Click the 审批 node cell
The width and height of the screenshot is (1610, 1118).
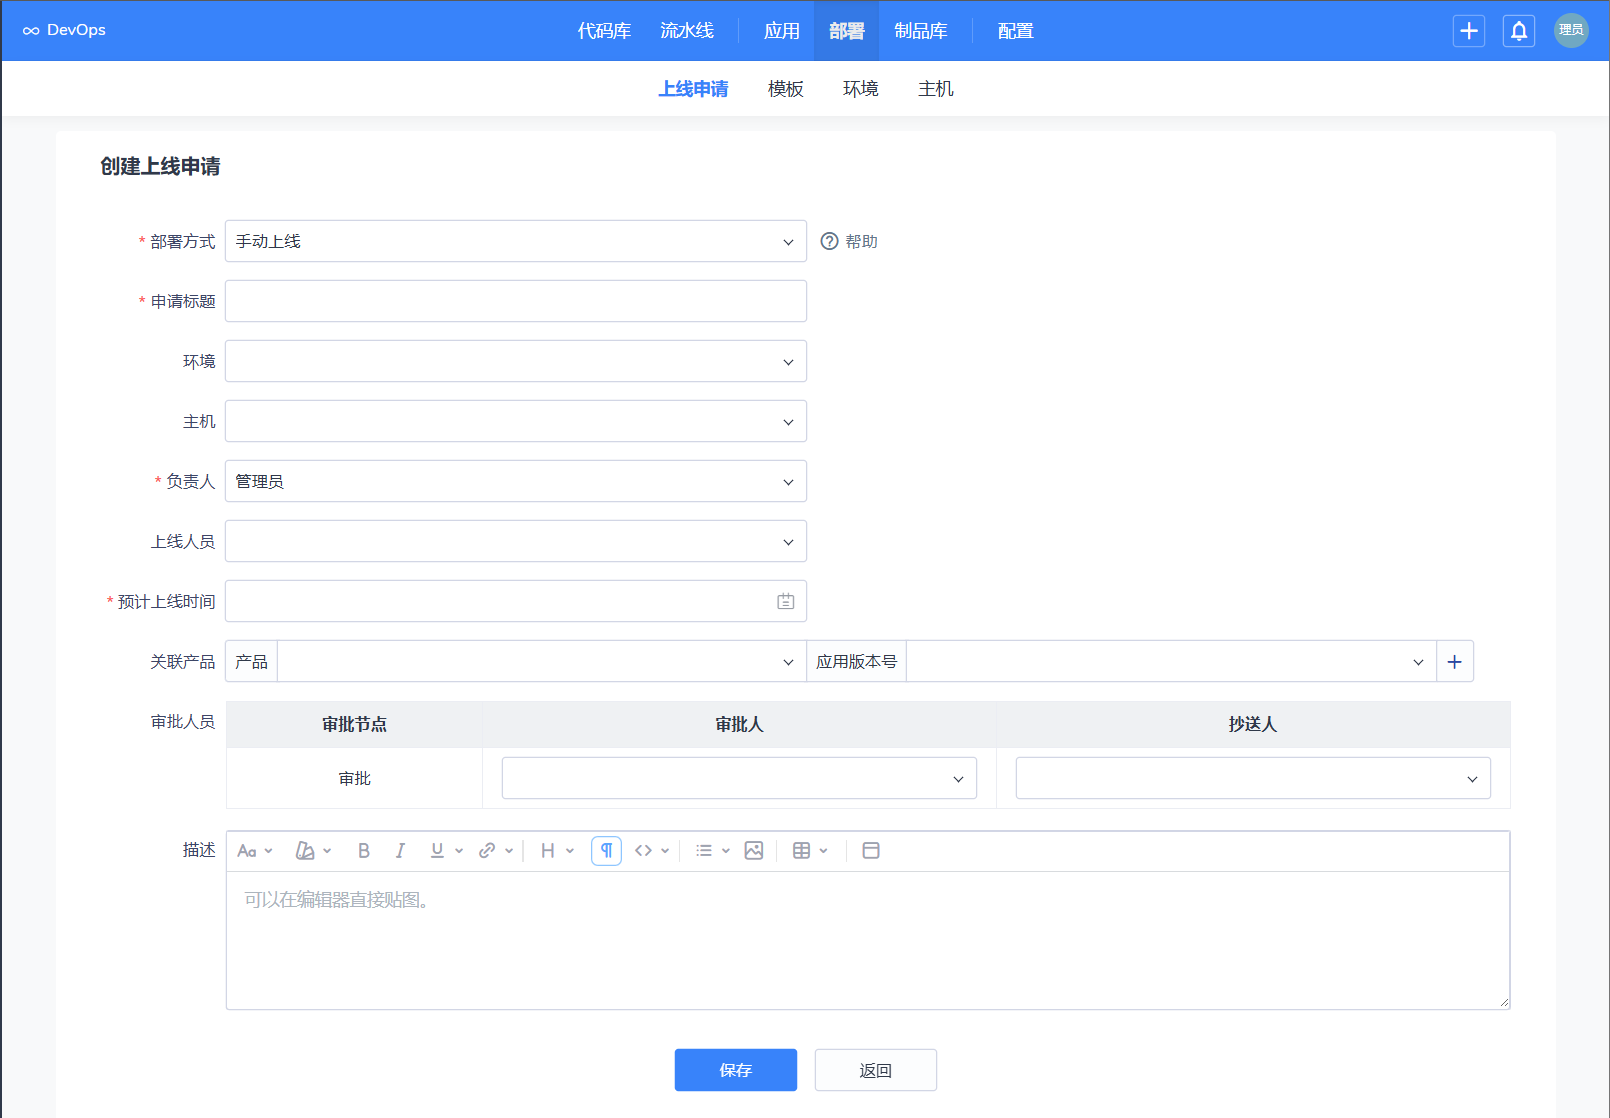pyautogui.click(x=355, y=778)
